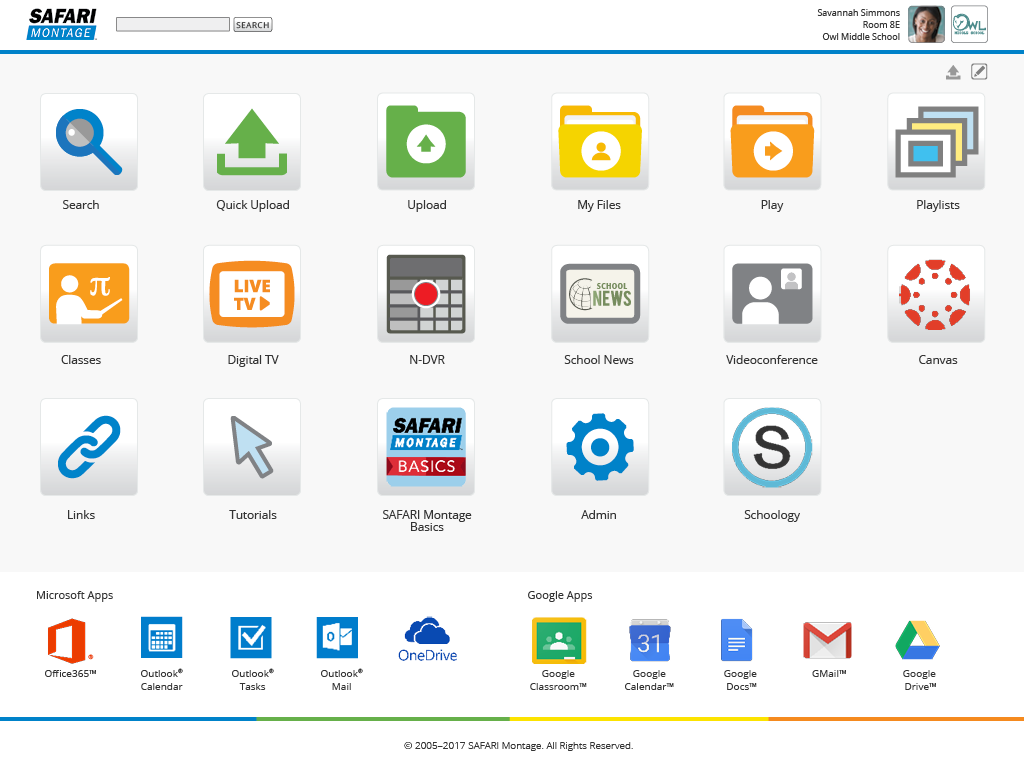Open OneDrive cloud app
This screenshot has height=768, width=1024.
click(x=427, y=639)
